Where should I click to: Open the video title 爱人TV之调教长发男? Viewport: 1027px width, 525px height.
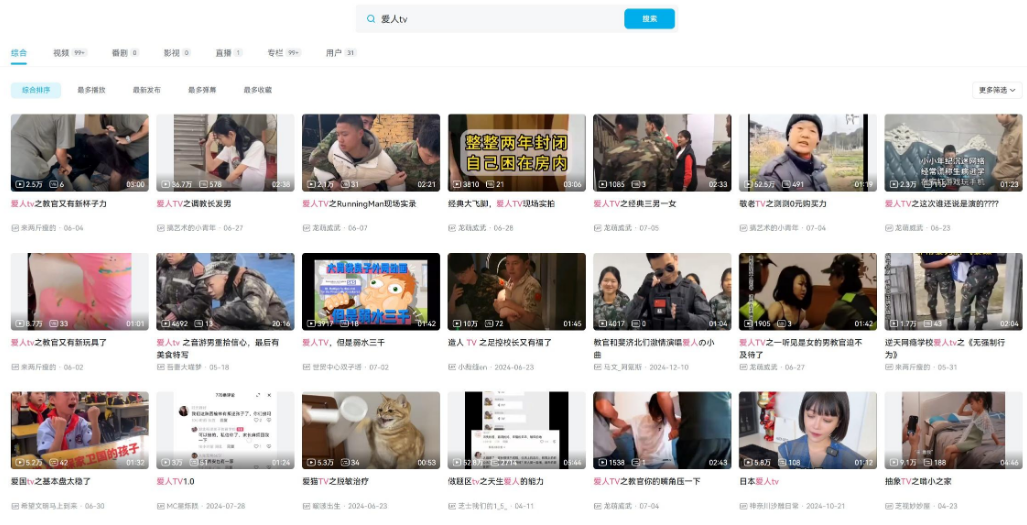click(194, 203)
